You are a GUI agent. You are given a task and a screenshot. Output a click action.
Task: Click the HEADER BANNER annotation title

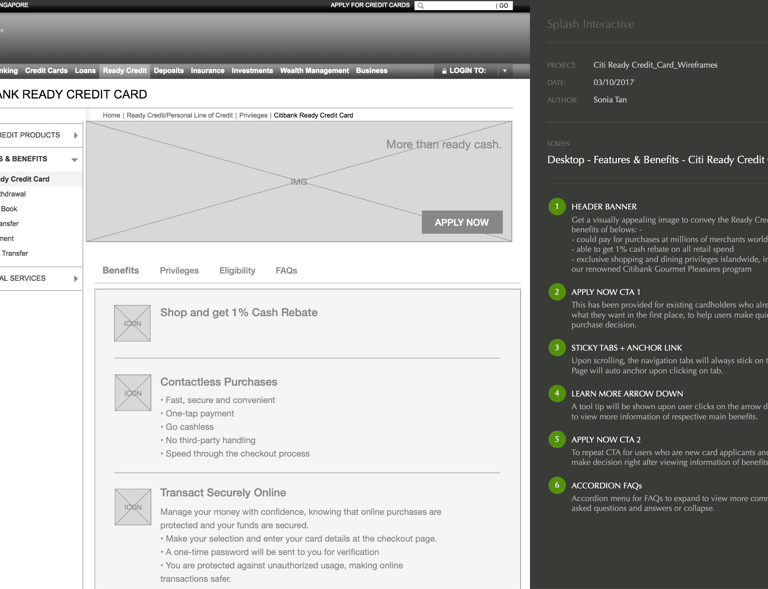click(x=604, y=207)
